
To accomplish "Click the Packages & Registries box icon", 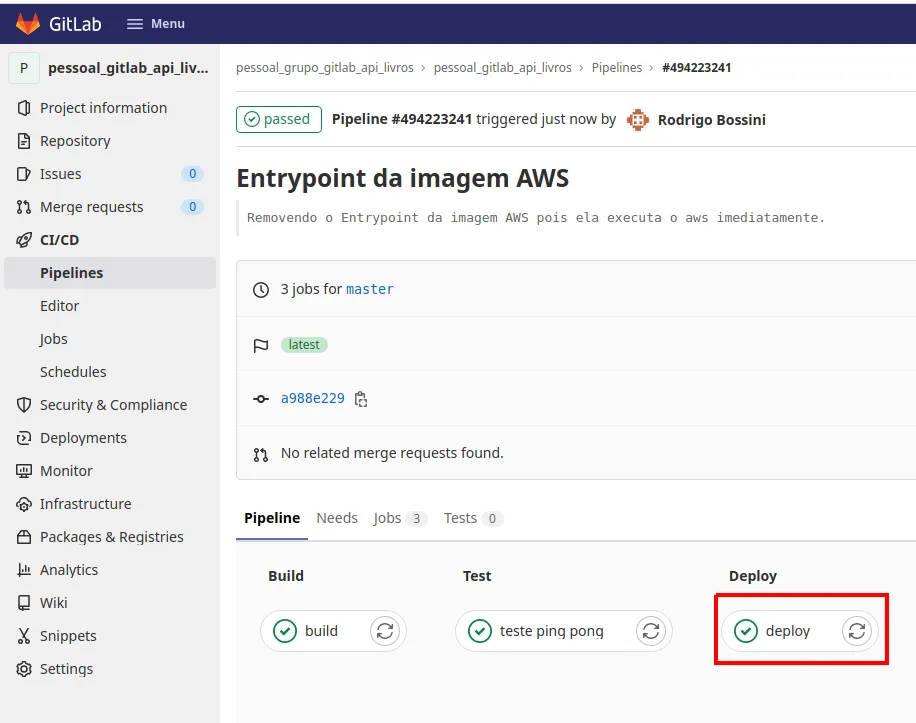I will (x=24, y=537).
